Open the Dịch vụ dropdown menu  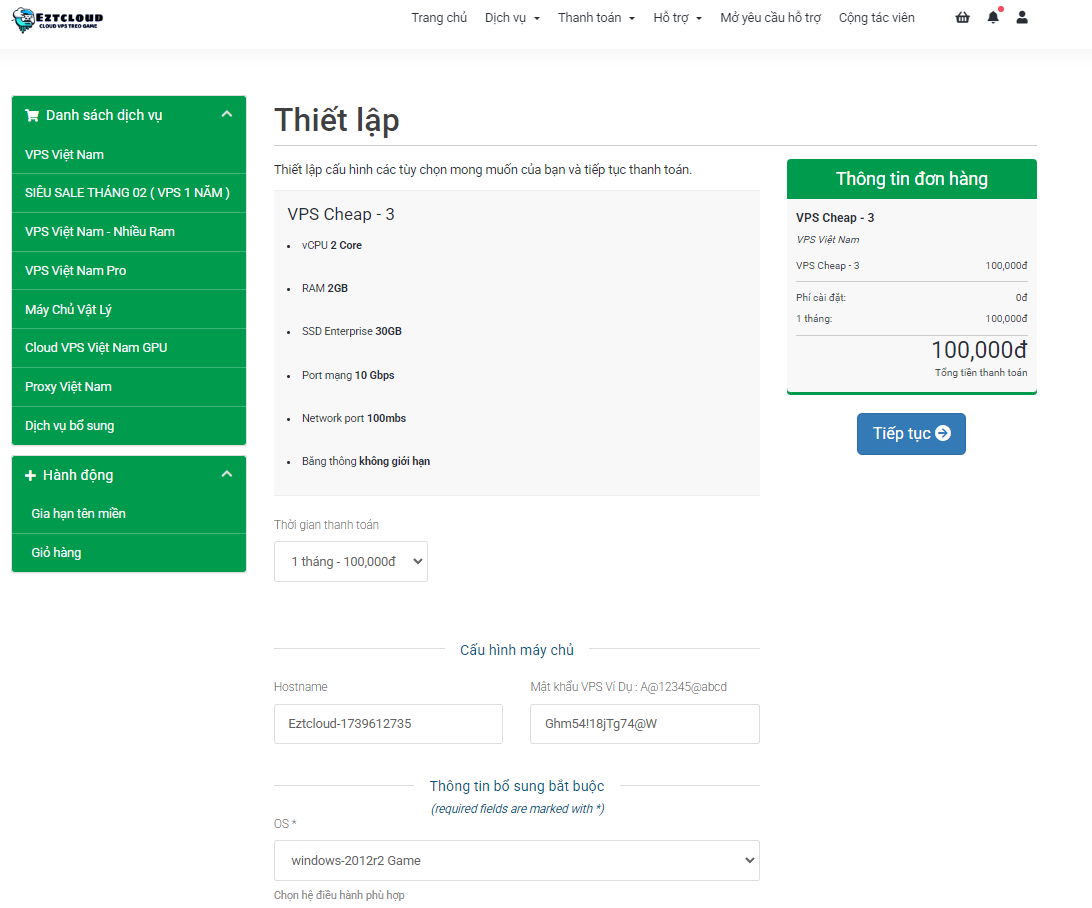[x=512, y=18]
